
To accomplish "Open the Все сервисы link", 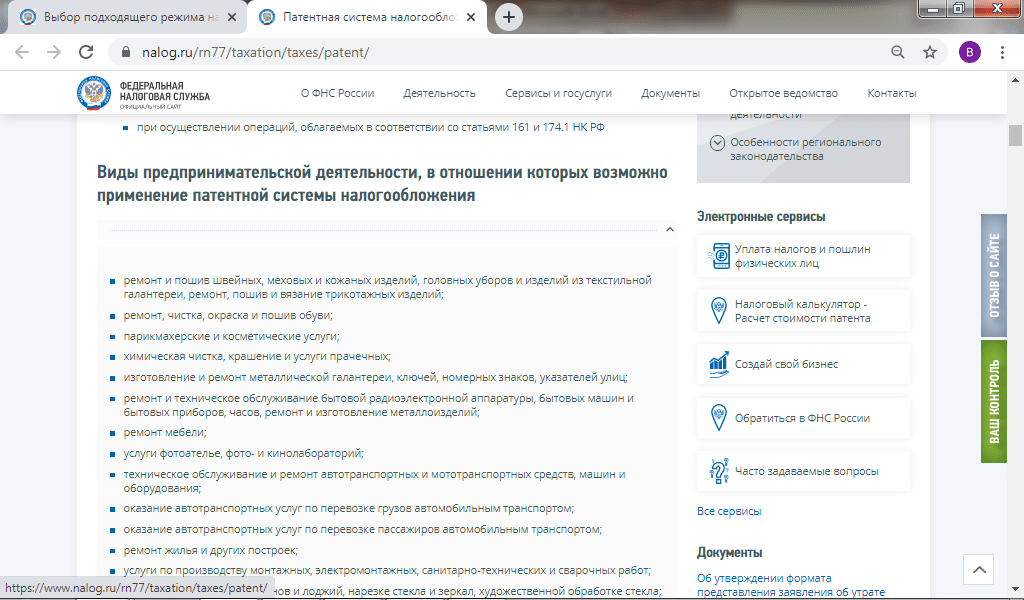I will click(729, 511).
